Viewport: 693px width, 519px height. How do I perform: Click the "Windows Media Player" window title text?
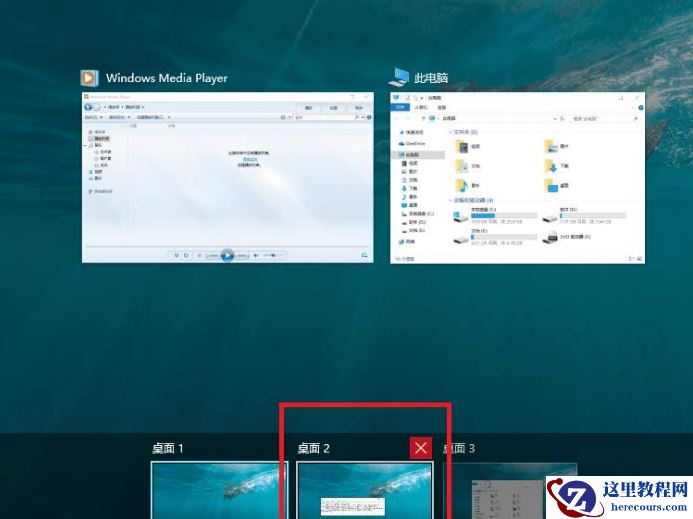(x=167, y=78)
